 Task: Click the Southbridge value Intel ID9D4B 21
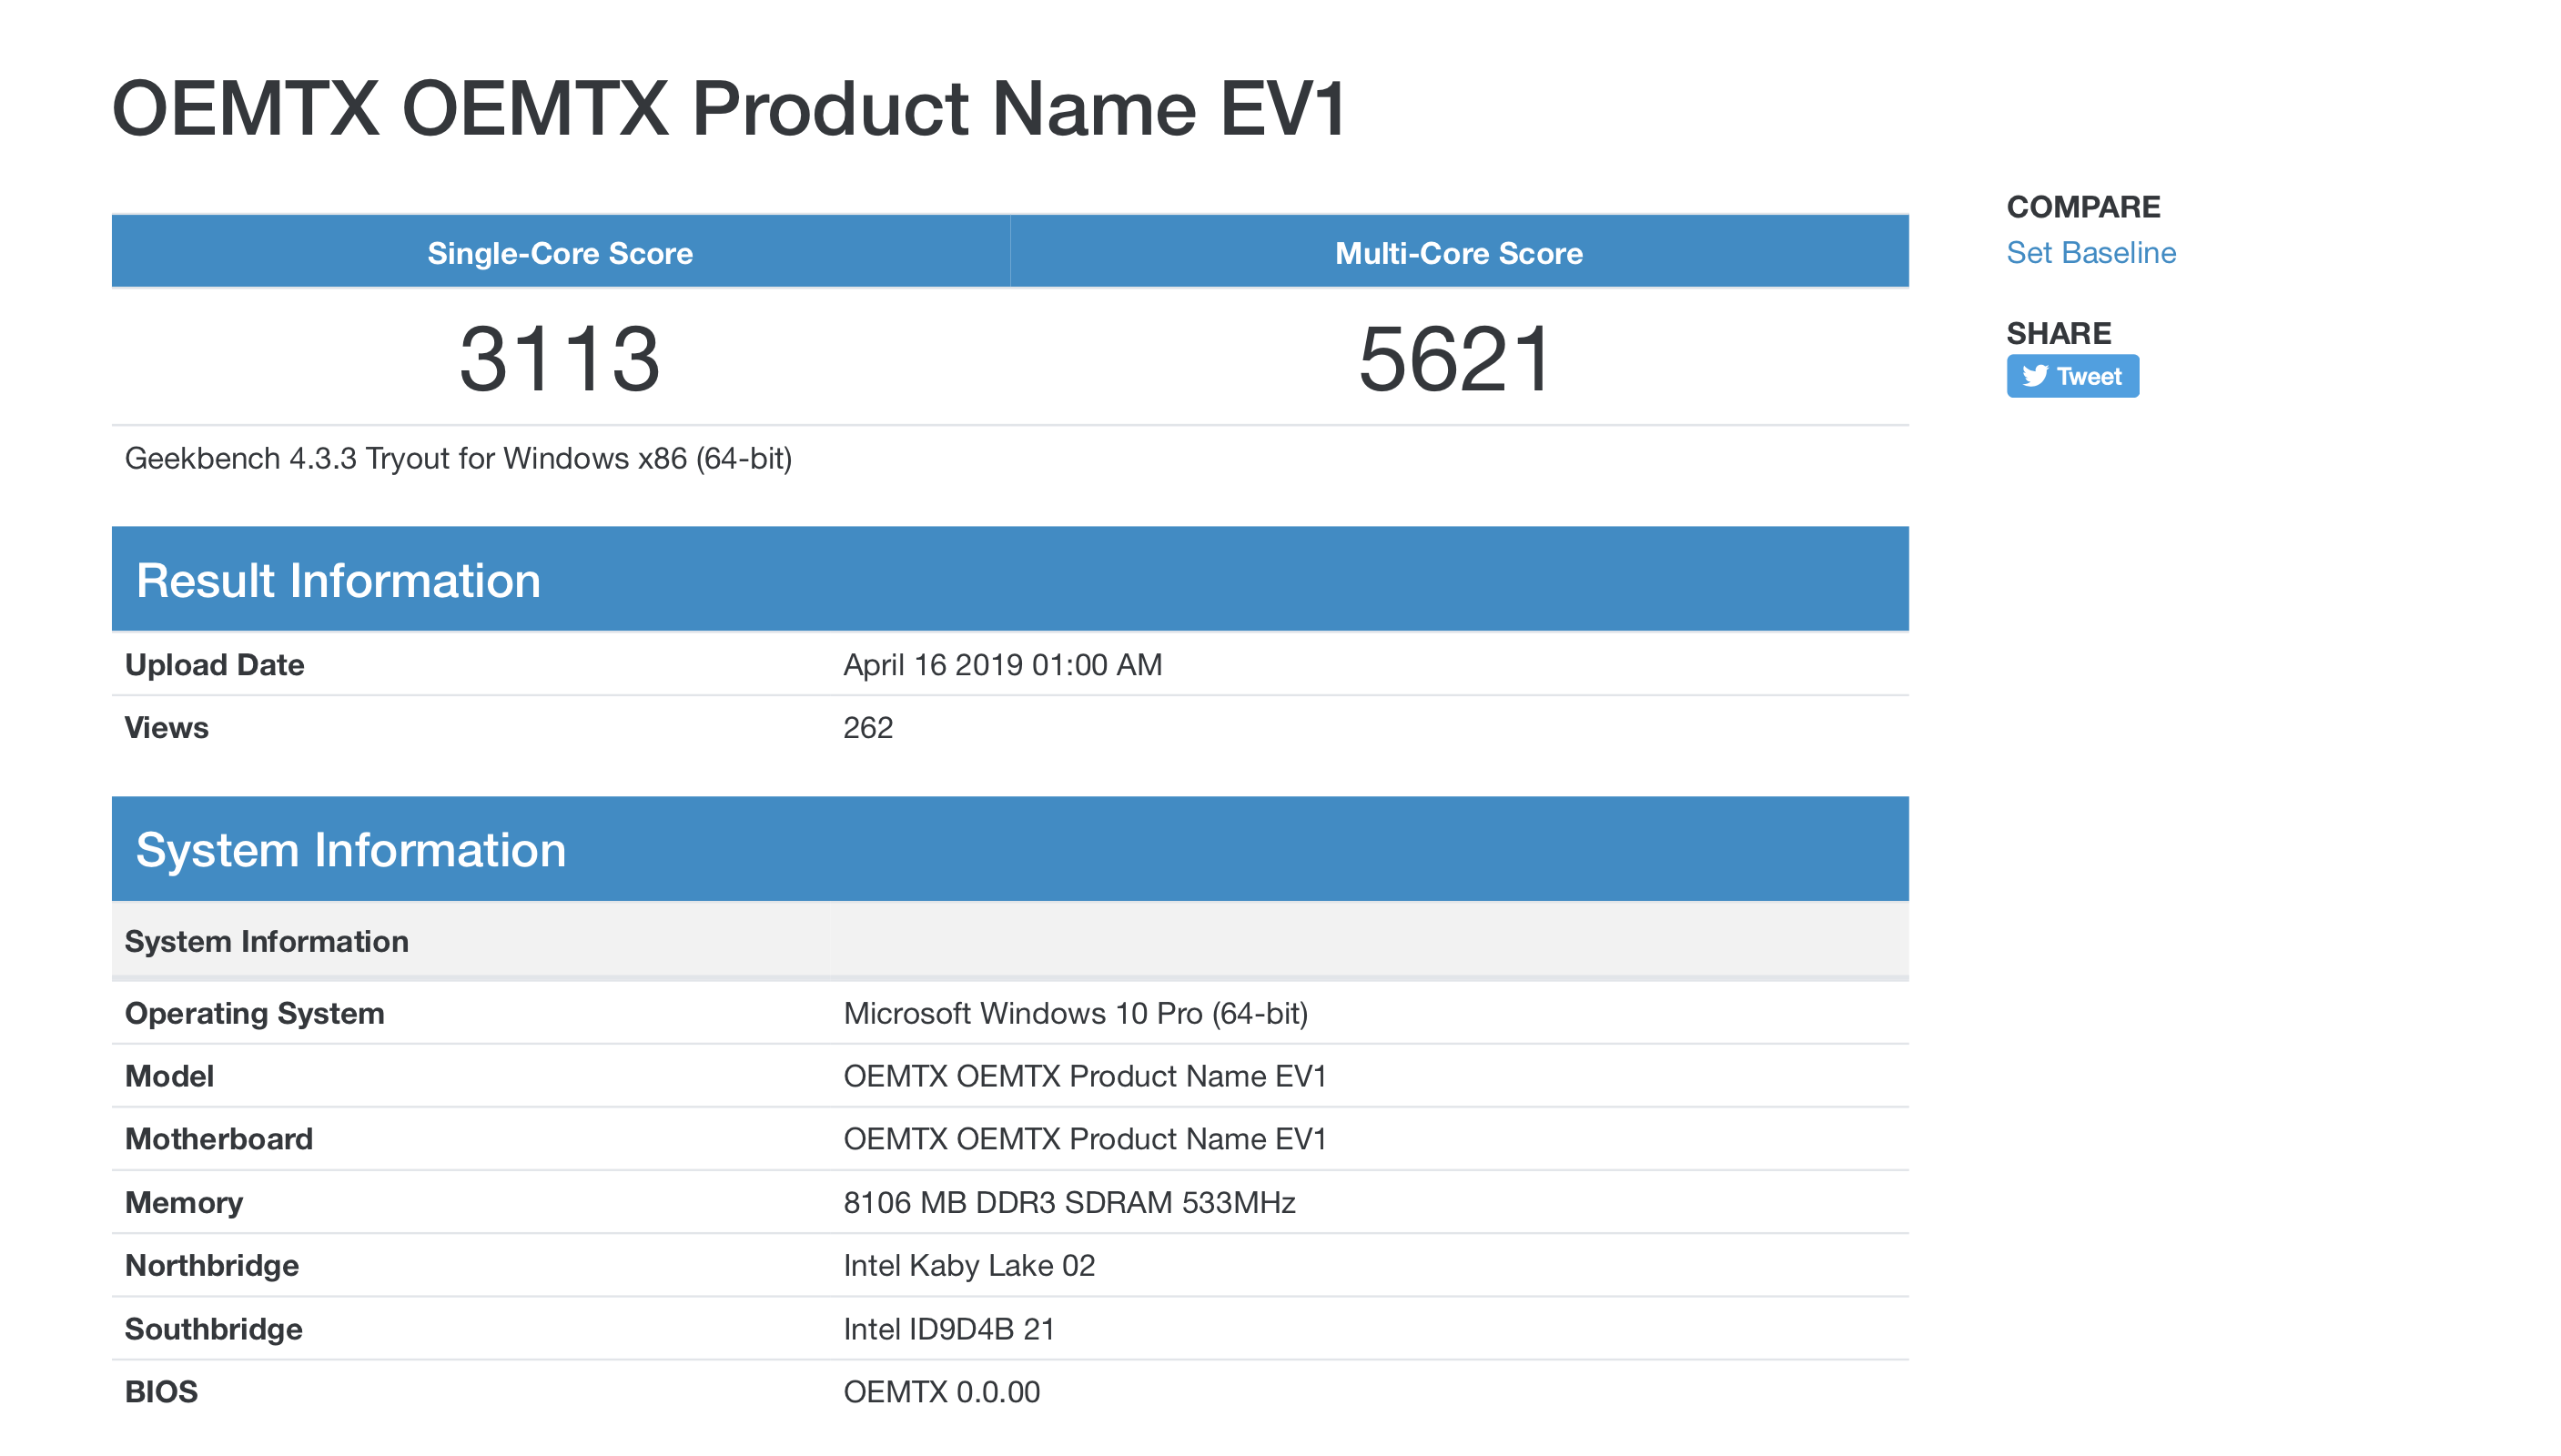pyautogui.click(x=948, y=1329)
